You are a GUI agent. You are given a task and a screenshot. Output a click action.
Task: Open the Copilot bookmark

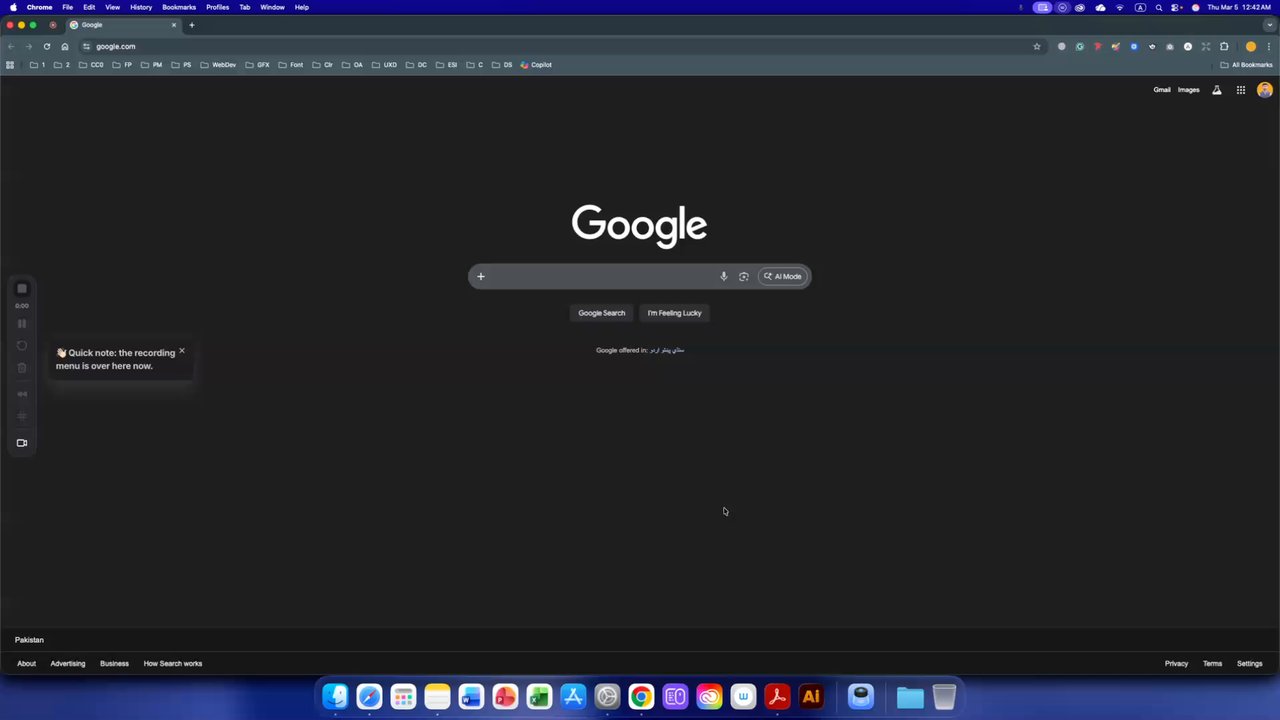point(536,65)
